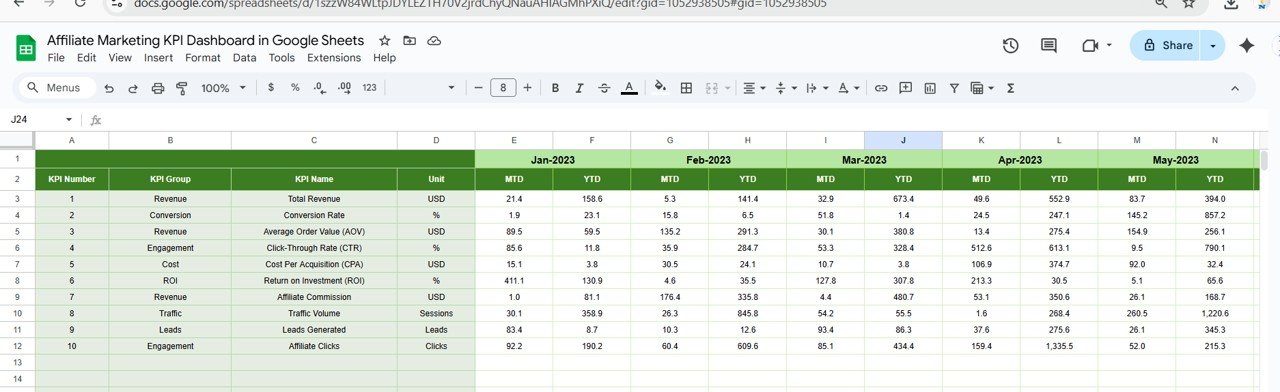Format as currency with the dollar icon

tap(271, 88)
